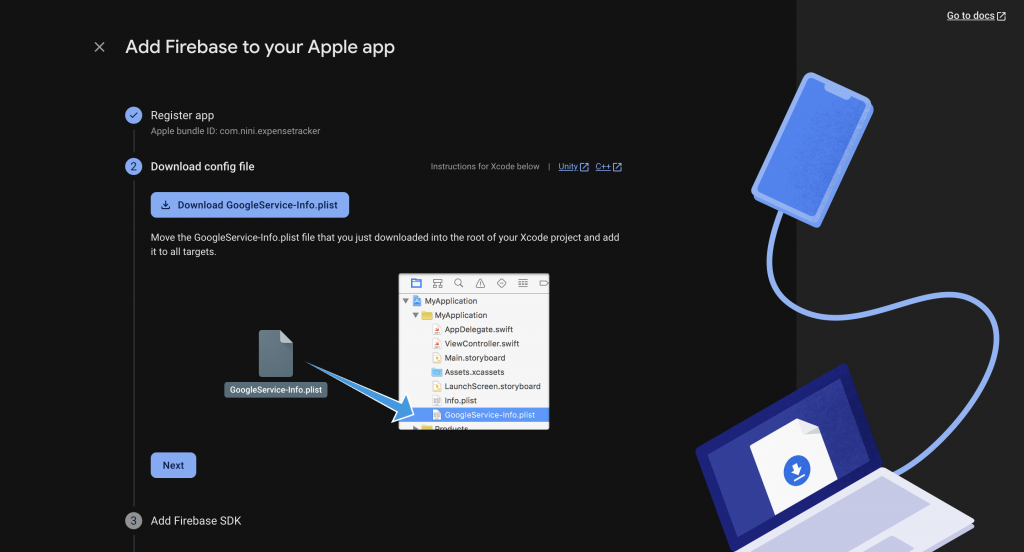Viewport: 1024px width, 552px height.
Task: Click the external-link icon beside Unity
Action: click(584, 167)
